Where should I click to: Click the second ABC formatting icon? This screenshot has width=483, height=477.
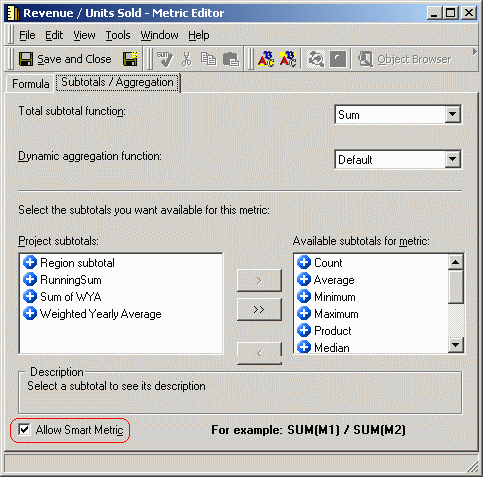click(x=288, y=59)
